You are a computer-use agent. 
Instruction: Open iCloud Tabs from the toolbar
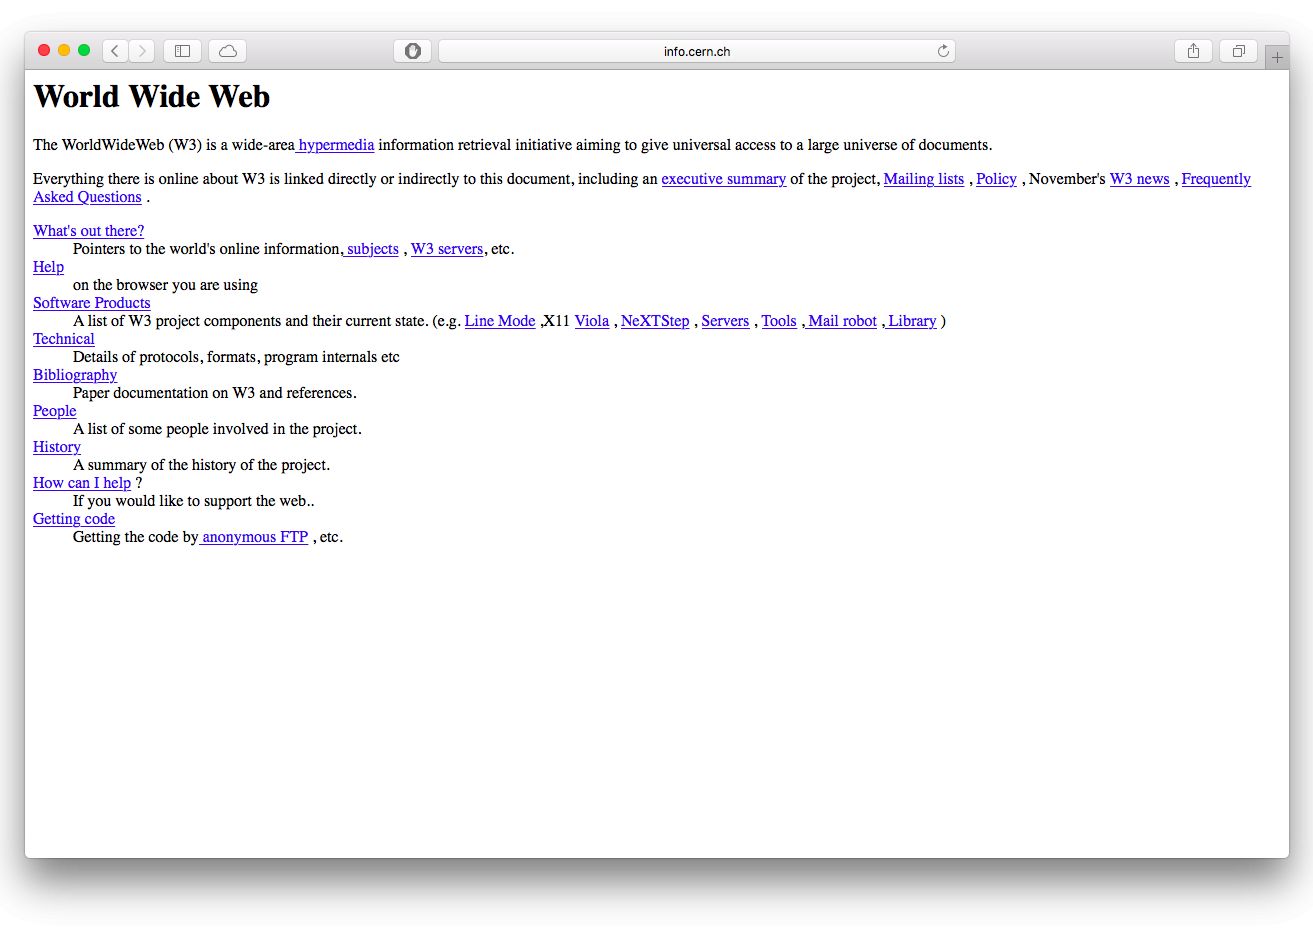pyautogui.click(x=227, y=50)
